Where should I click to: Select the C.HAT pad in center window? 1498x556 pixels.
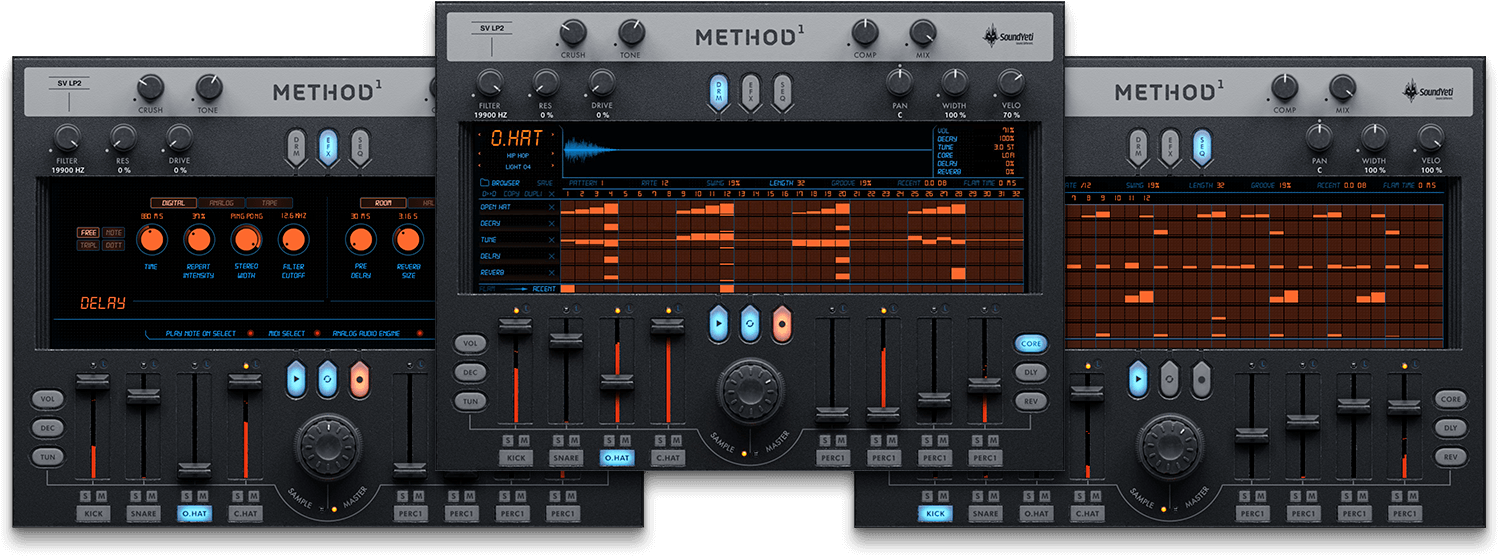[x=666, y=458]
